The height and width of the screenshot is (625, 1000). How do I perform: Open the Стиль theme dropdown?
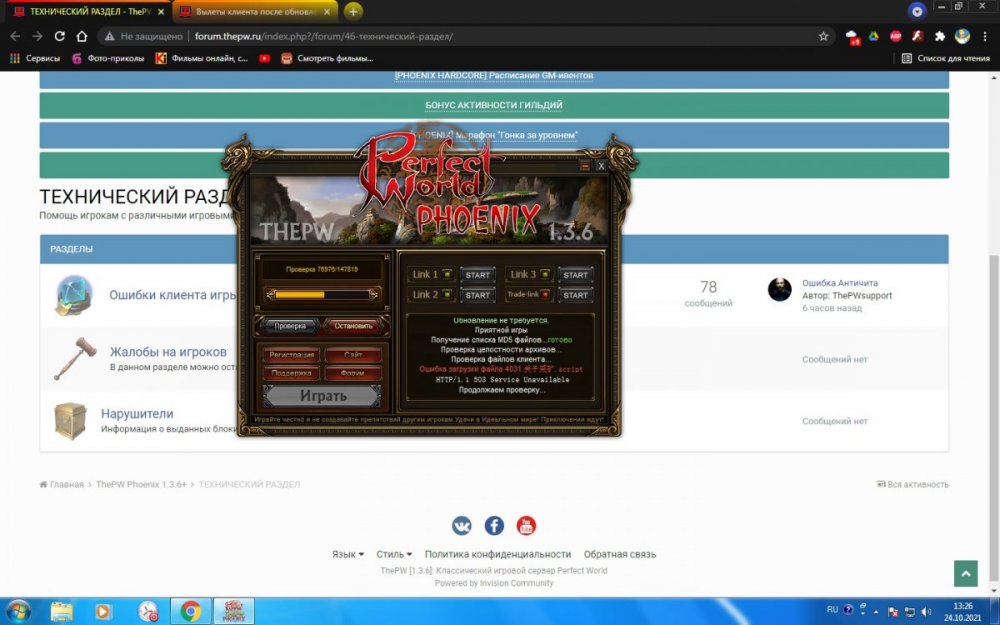394,554
